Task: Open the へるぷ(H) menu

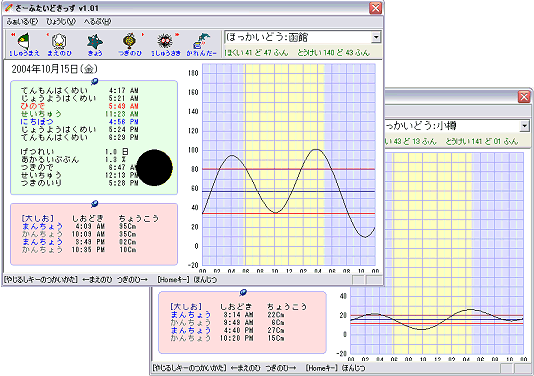Action: [97, 22]
